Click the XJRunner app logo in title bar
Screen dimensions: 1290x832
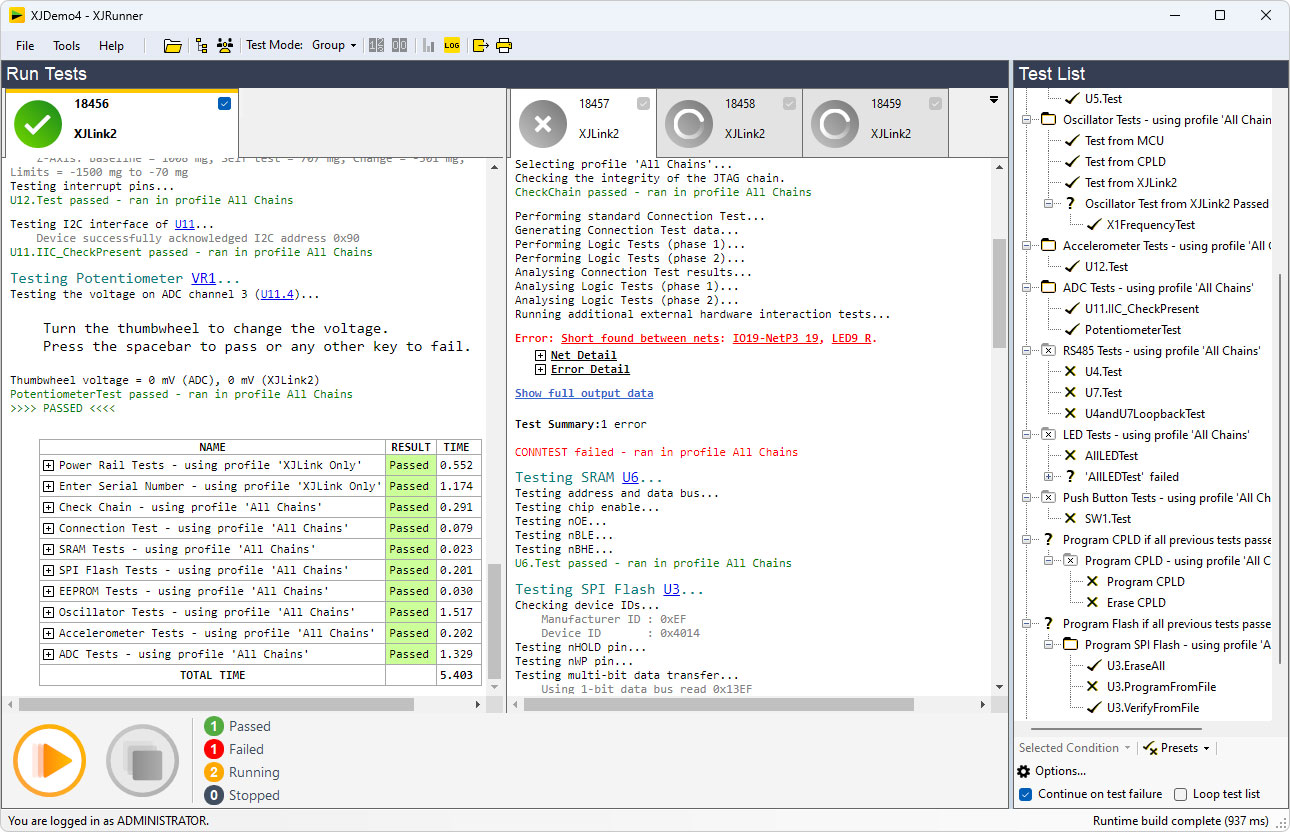pyautogui.click(x=17, y=15)
